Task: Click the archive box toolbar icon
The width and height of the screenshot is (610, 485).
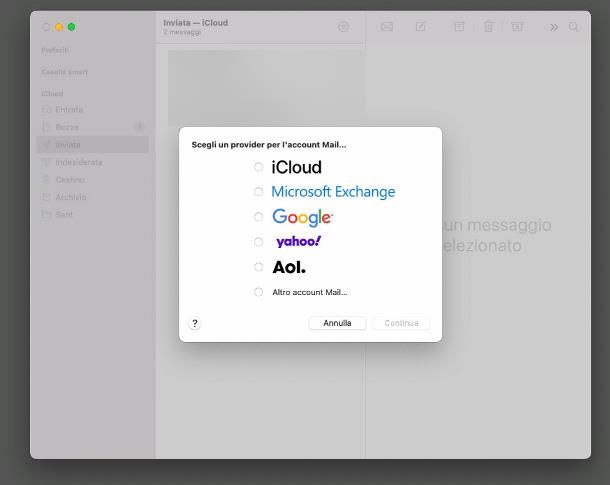Action: pyautogui.click(x=459, y=26)
